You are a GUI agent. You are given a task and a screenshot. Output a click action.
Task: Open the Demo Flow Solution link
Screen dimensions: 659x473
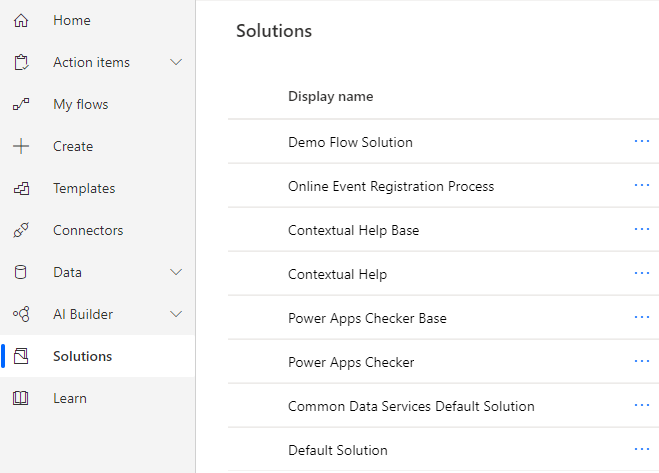(x=350, y=142)
